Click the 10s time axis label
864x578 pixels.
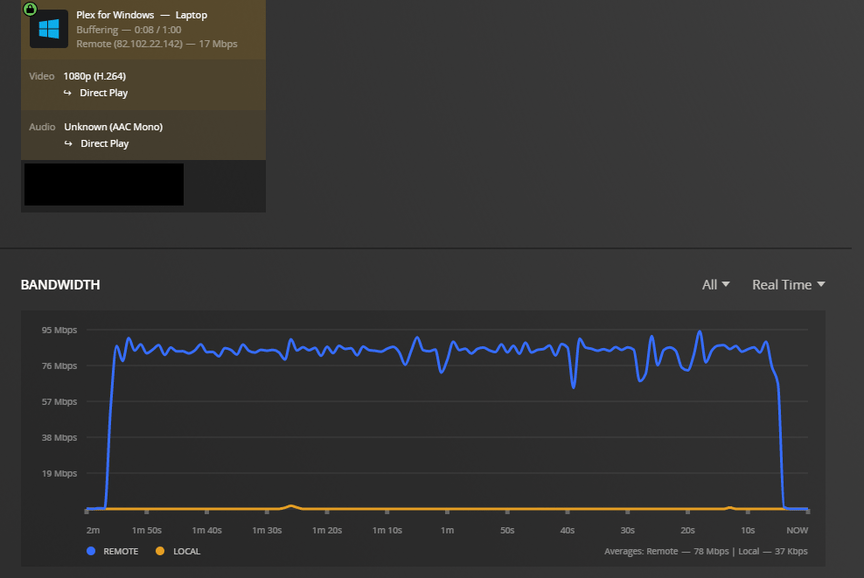(747, 530)
